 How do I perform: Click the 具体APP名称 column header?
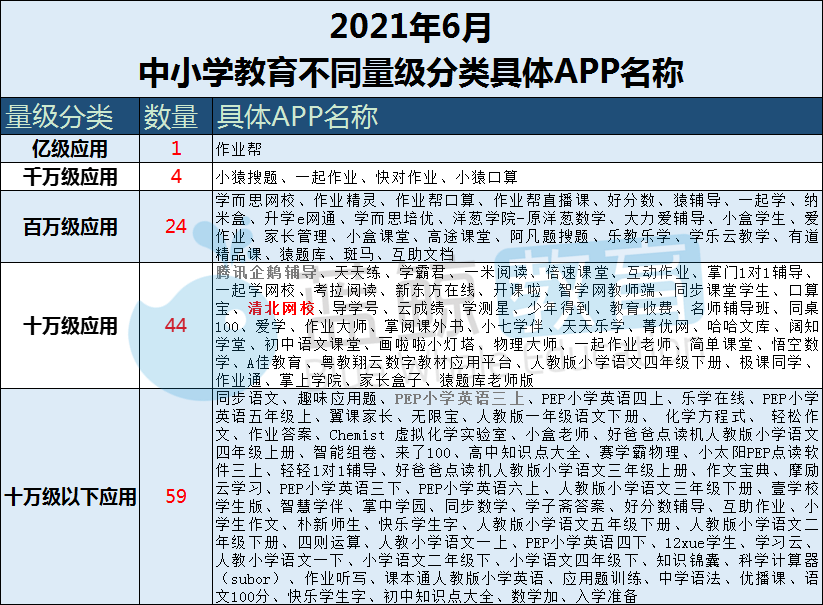tap(297, 117)
